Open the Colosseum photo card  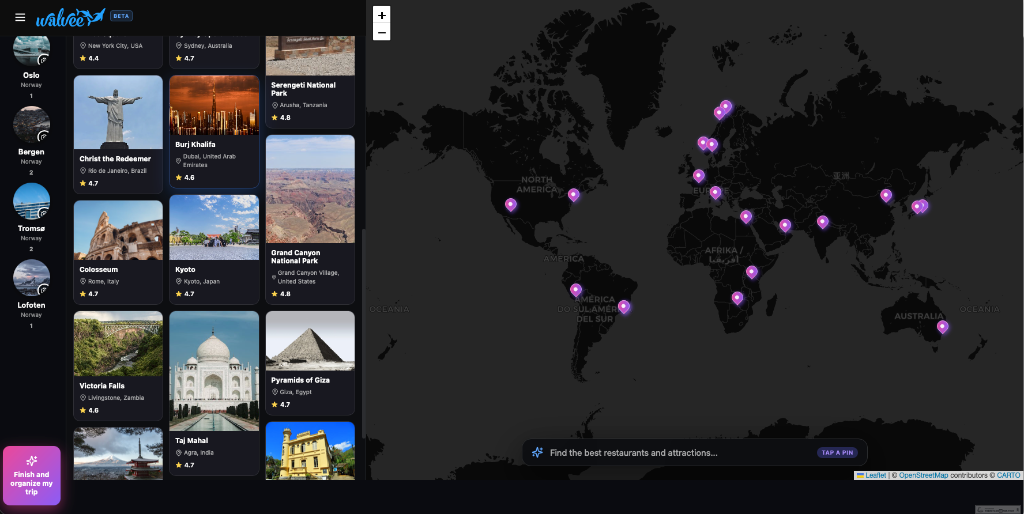pos(118,252)
